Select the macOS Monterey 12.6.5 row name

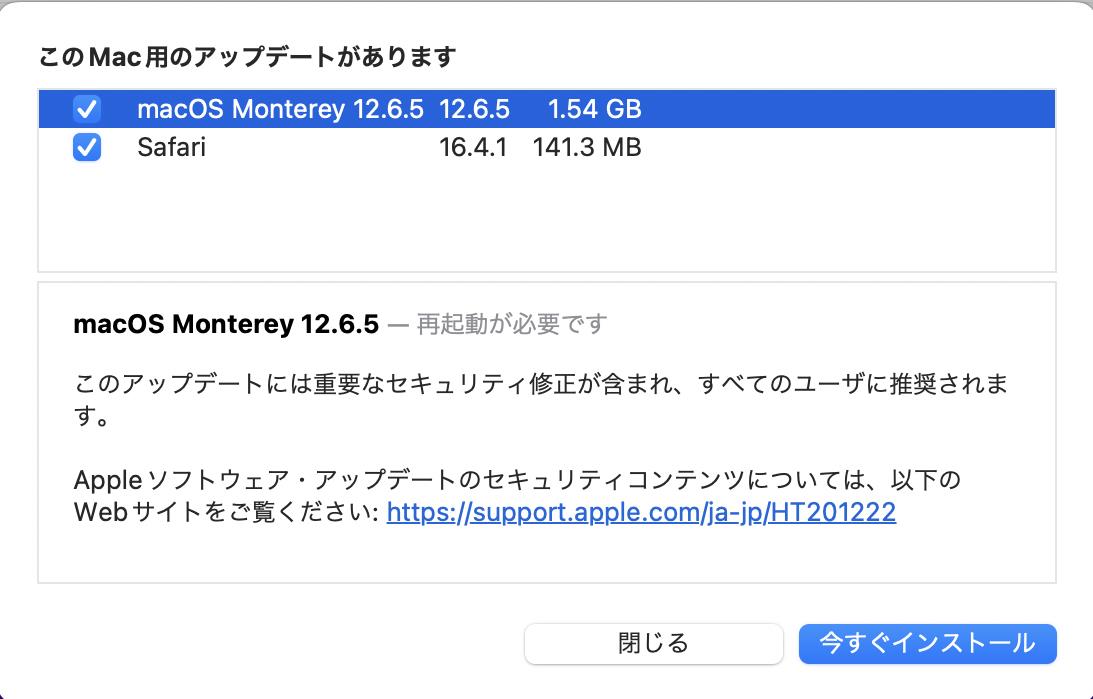click(280, 109)
